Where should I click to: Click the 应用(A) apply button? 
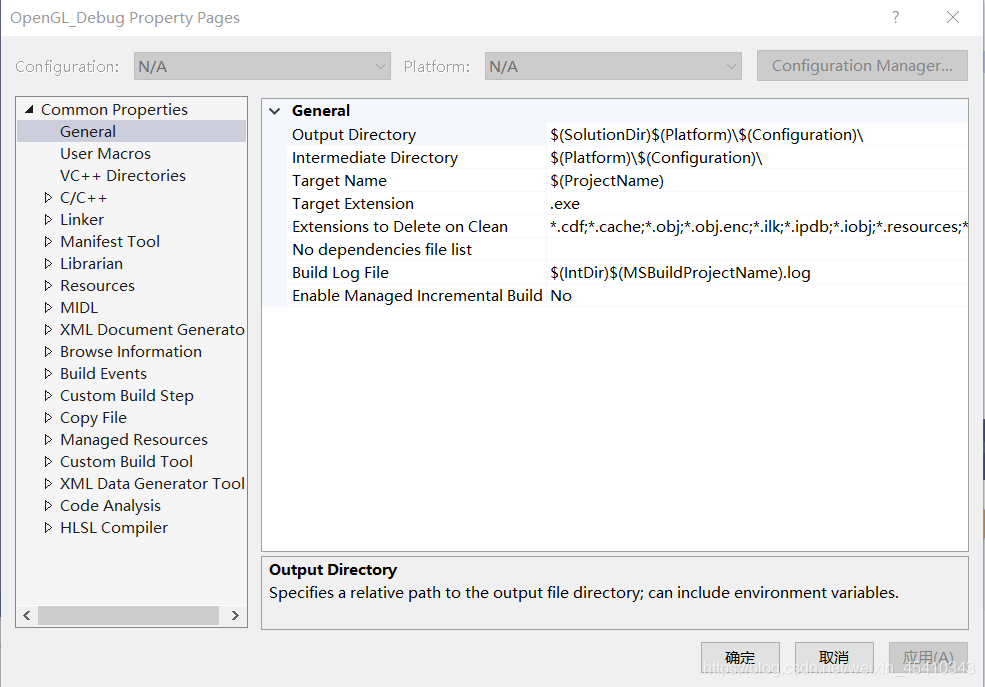click(928, 657)
